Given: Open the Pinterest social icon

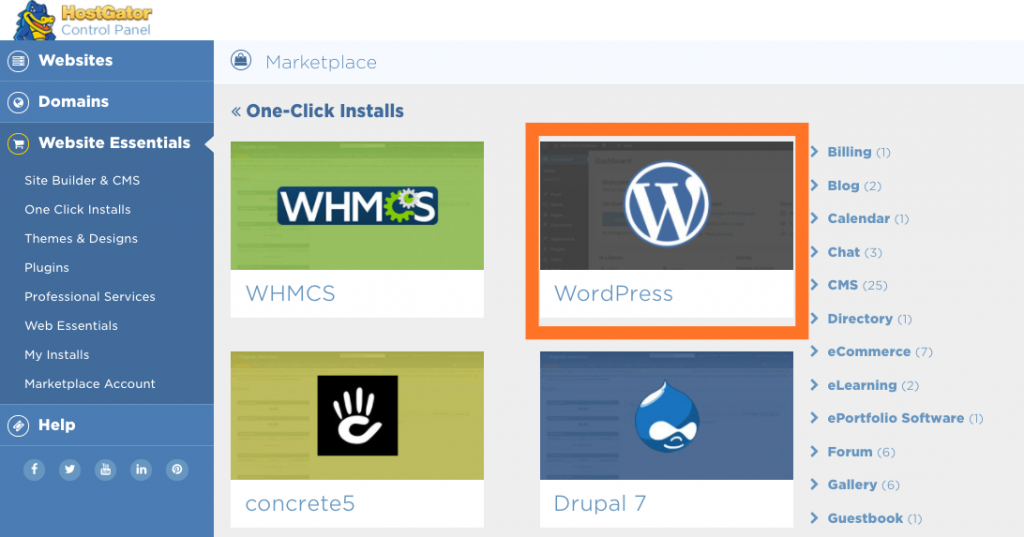Looking at the screenshot, I should (177, 470).
